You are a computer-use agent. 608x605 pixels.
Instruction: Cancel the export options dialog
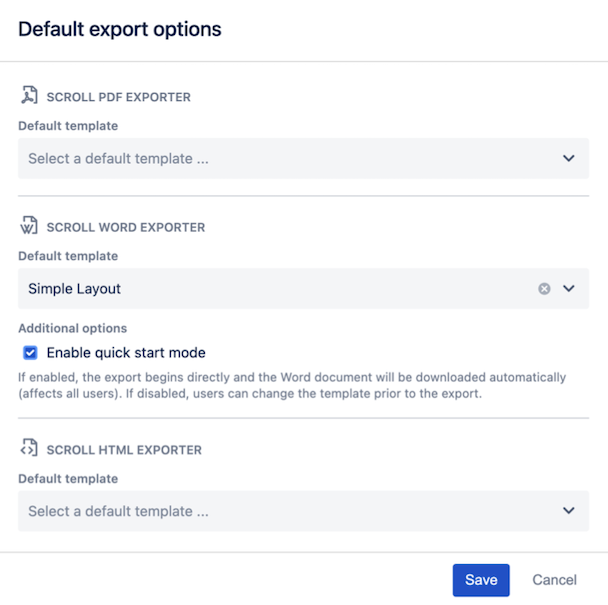click(x=554, y=580)
